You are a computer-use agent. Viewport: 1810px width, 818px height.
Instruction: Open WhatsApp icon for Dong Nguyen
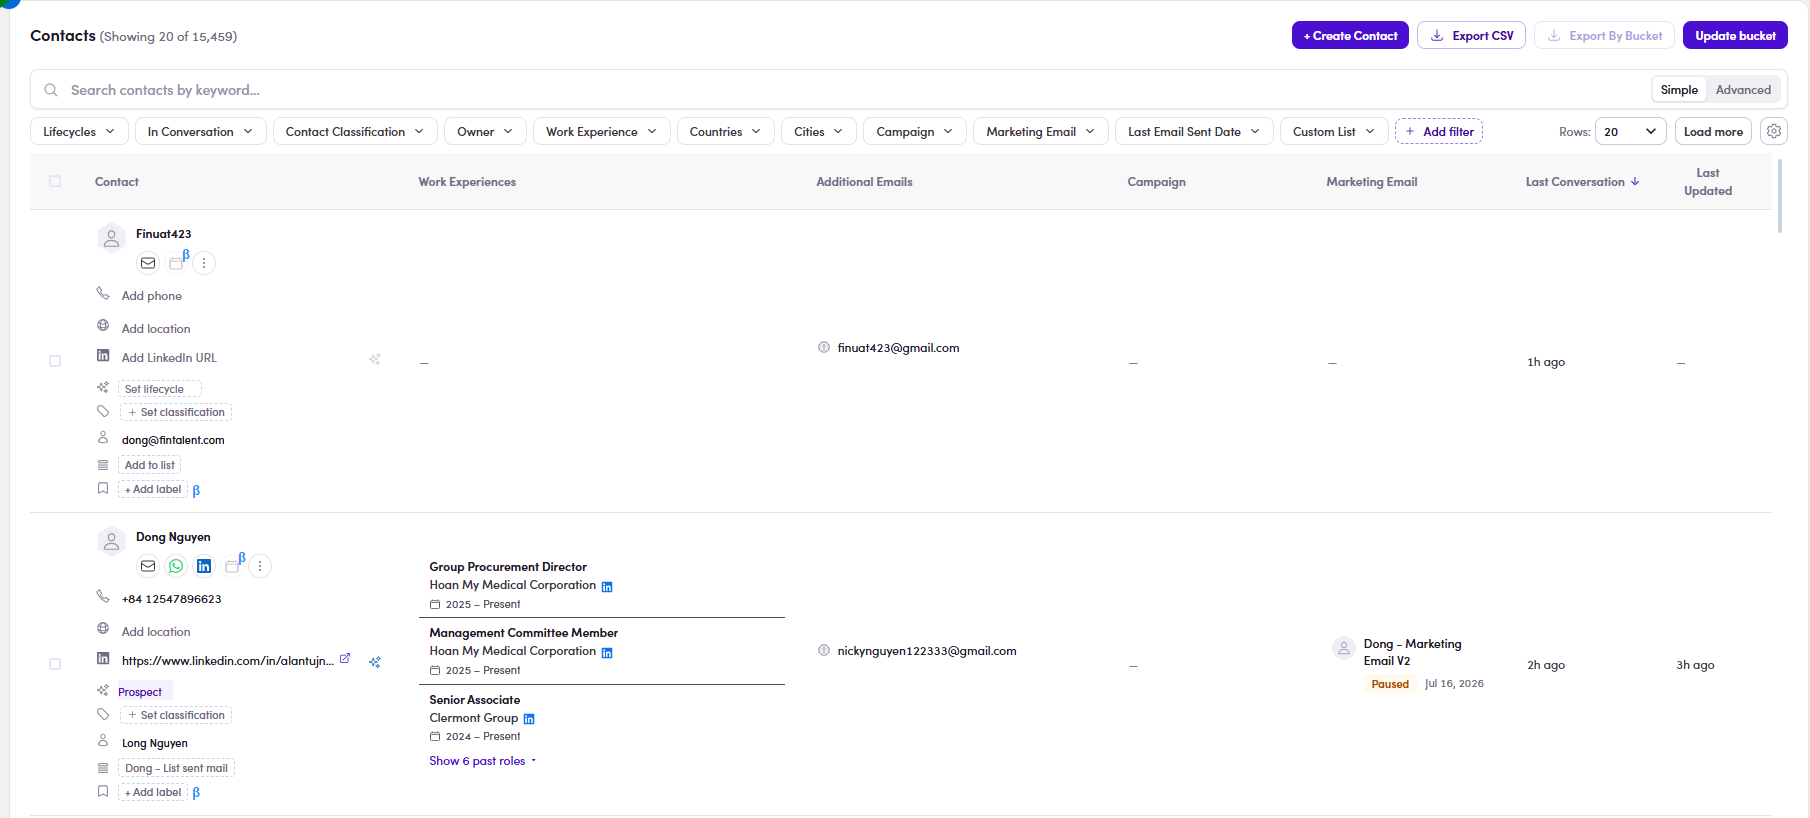(x=176, y=566)
